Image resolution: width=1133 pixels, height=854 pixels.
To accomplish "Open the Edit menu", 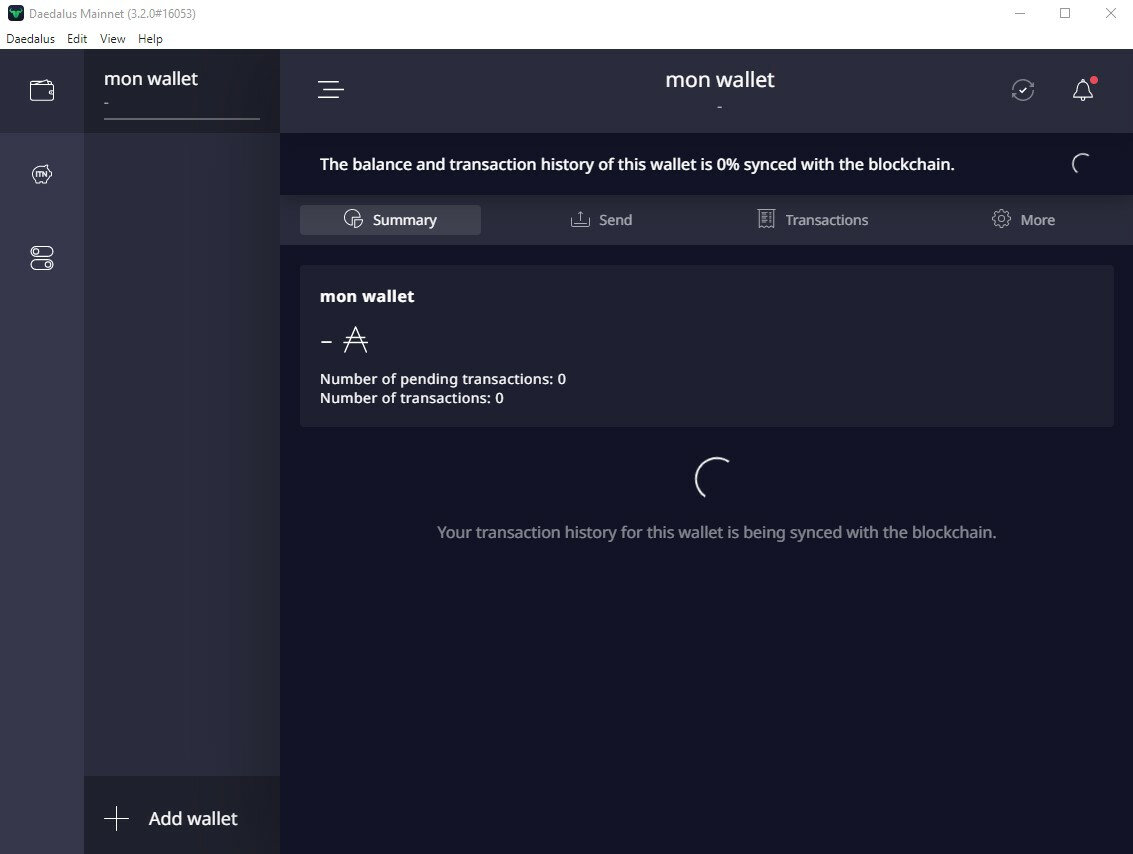I will [77, 39].
